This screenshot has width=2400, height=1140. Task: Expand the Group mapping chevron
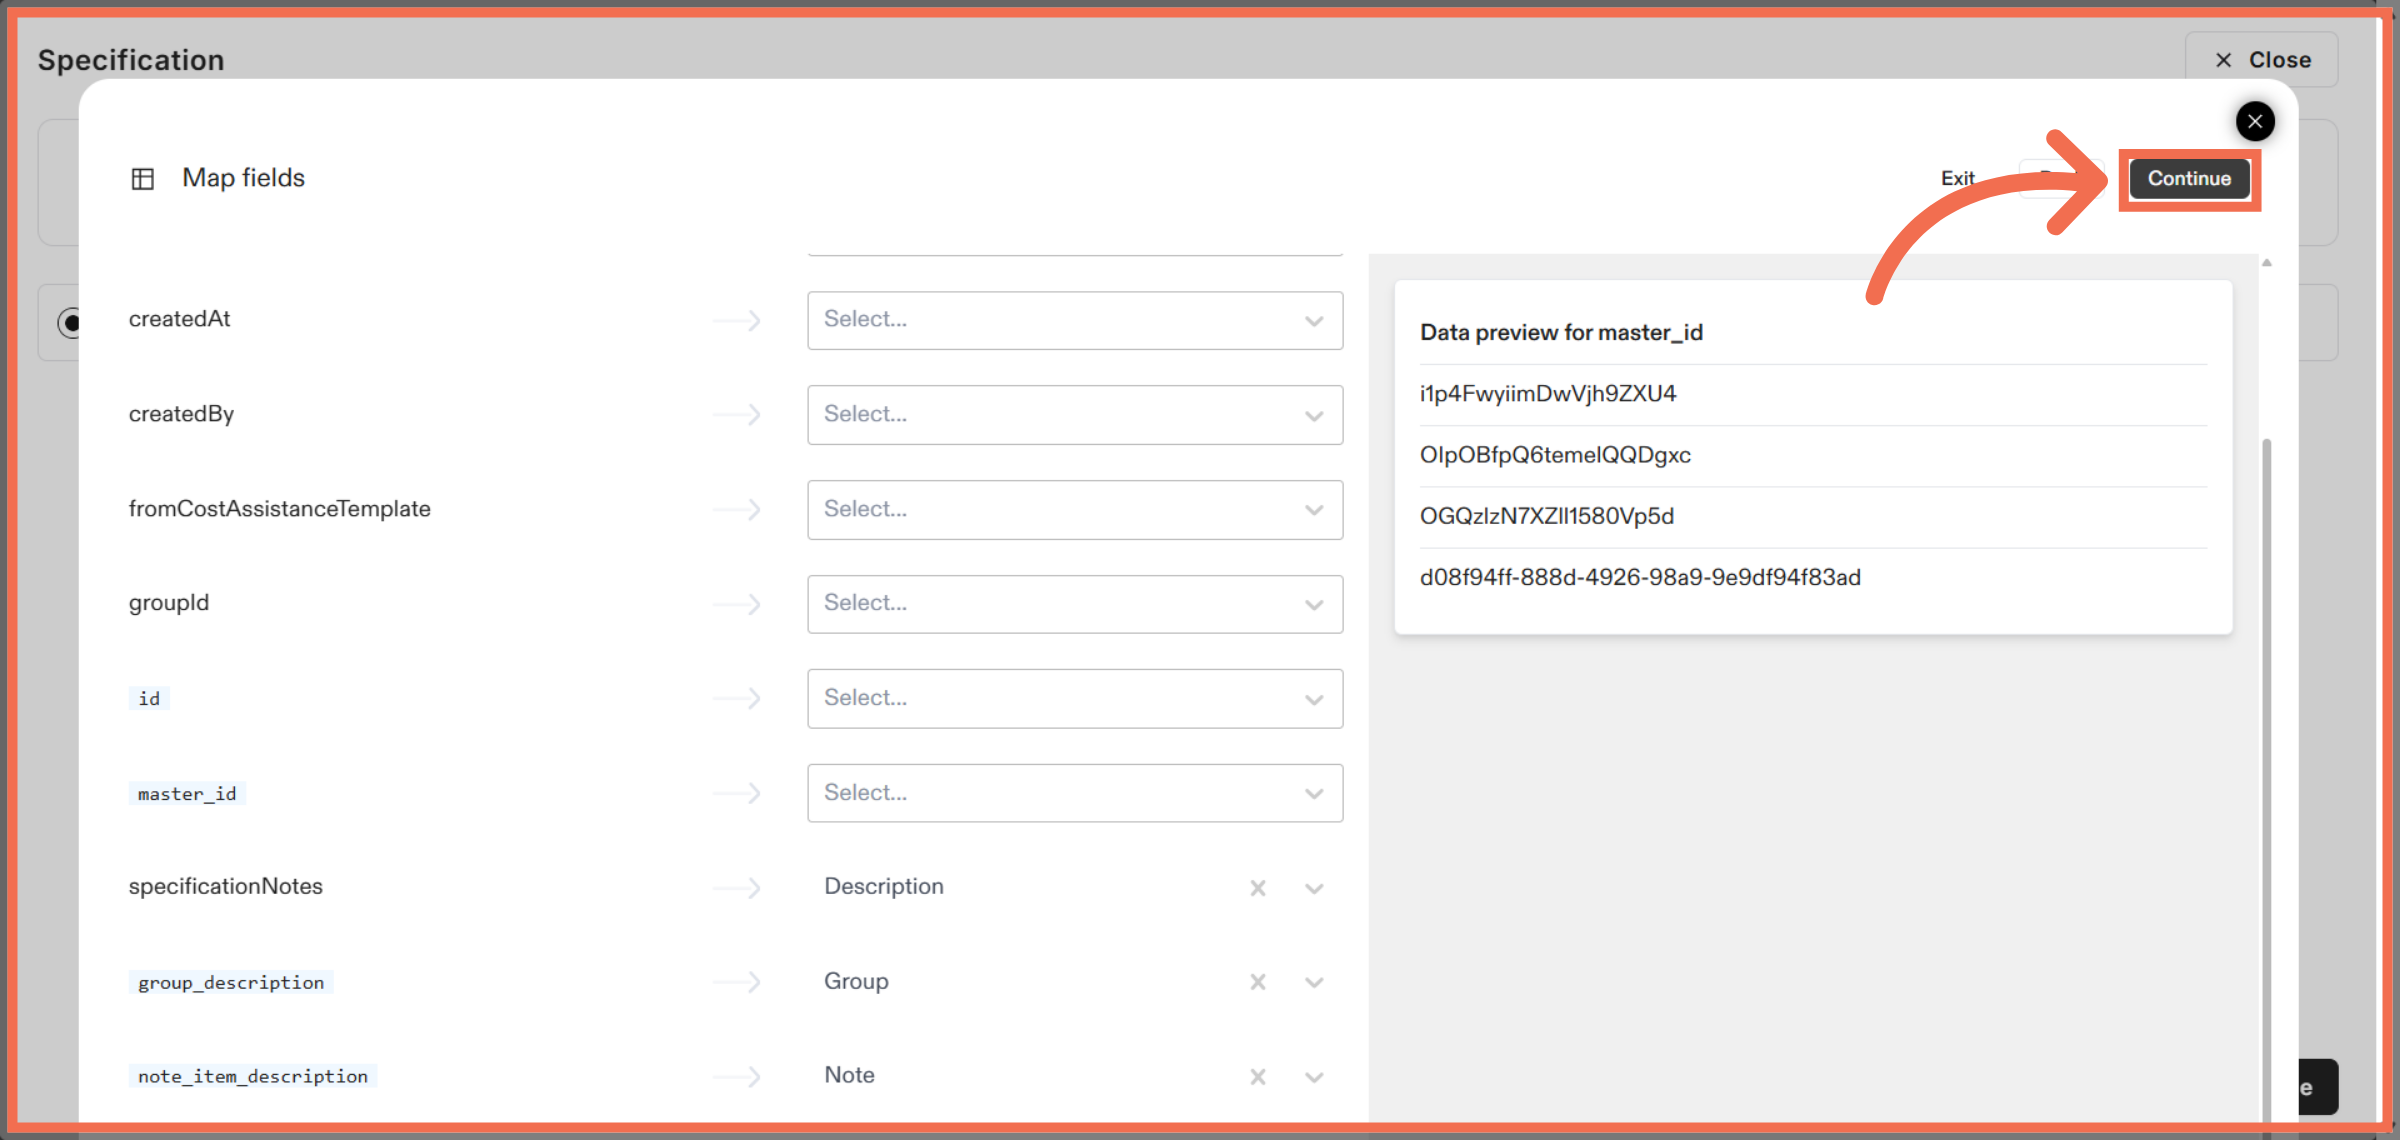[1314, 981]
